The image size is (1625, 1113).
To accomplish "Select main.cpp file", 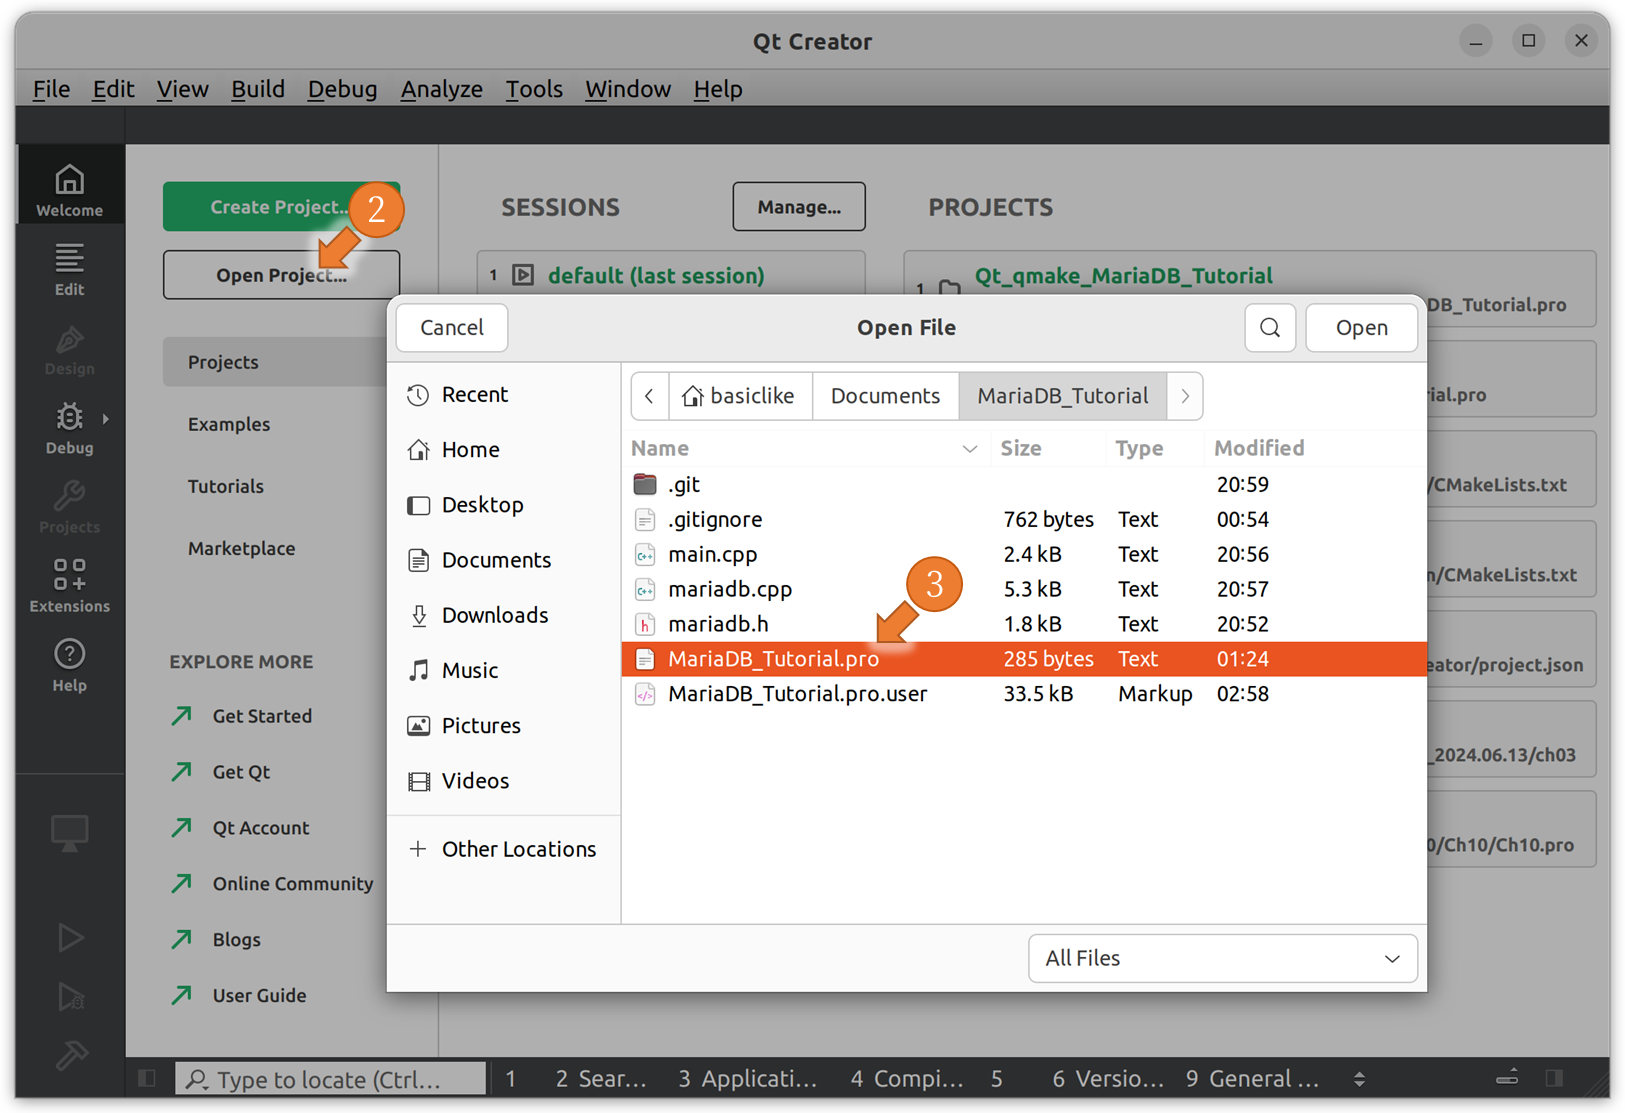I will pos(1024,554).
